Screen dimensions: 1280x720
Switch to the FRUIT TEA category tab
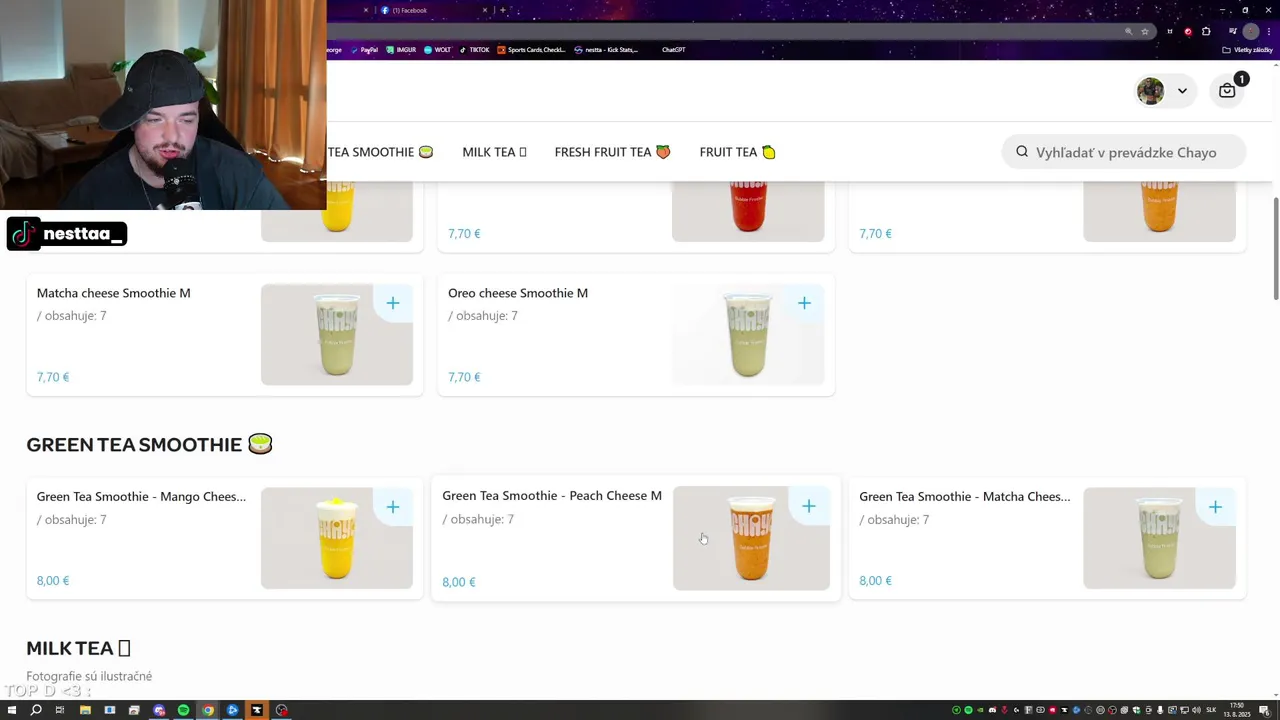(737, 152)
